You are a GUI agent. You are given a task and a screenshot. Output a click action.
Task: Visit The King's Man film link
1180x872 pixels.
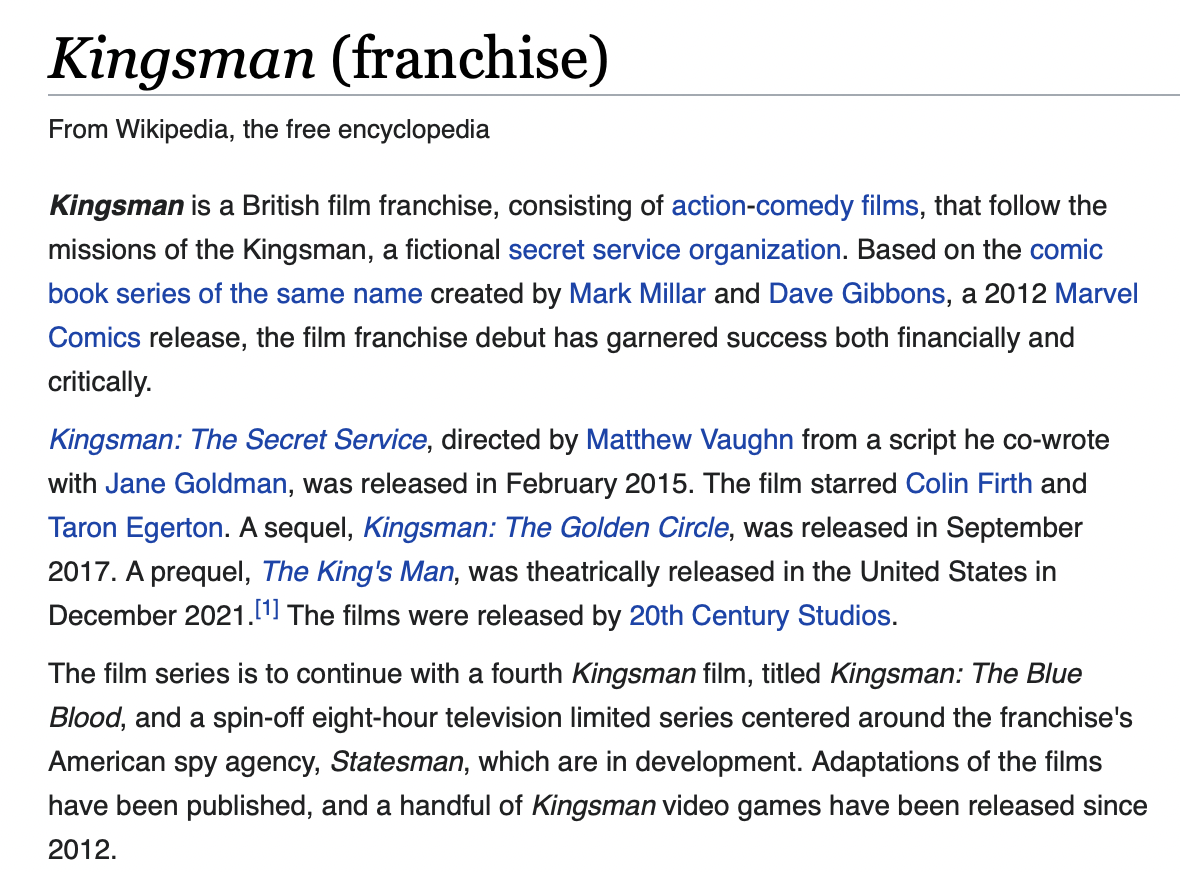[x=357, y=572]
